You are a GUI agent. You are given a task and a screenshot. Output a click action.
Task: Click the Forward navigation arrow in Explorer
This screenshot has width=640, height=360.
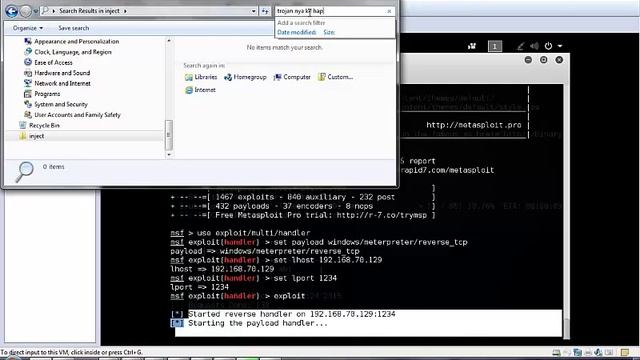(x=26, y=11)
